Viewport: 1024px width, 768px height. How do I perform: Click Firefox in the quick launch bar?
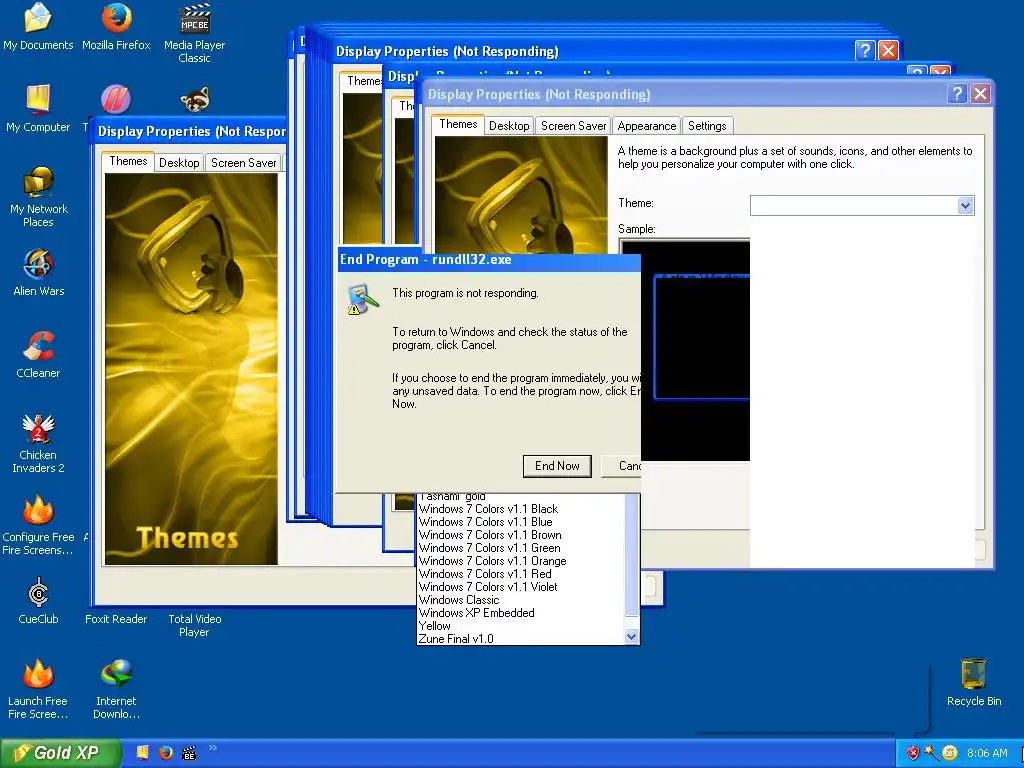pyautogui.click(x=166, y=753)
